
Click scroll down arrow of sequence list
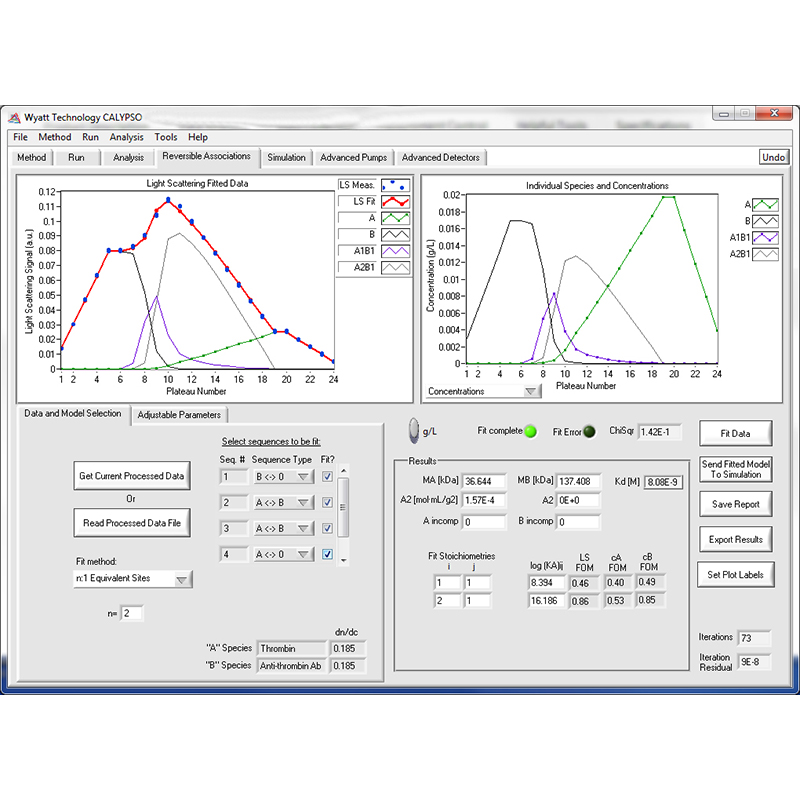coord(344,560)
